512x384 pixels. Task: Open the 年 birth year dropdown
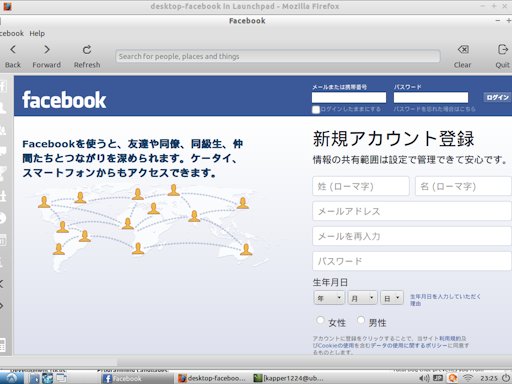pos(329,298)
